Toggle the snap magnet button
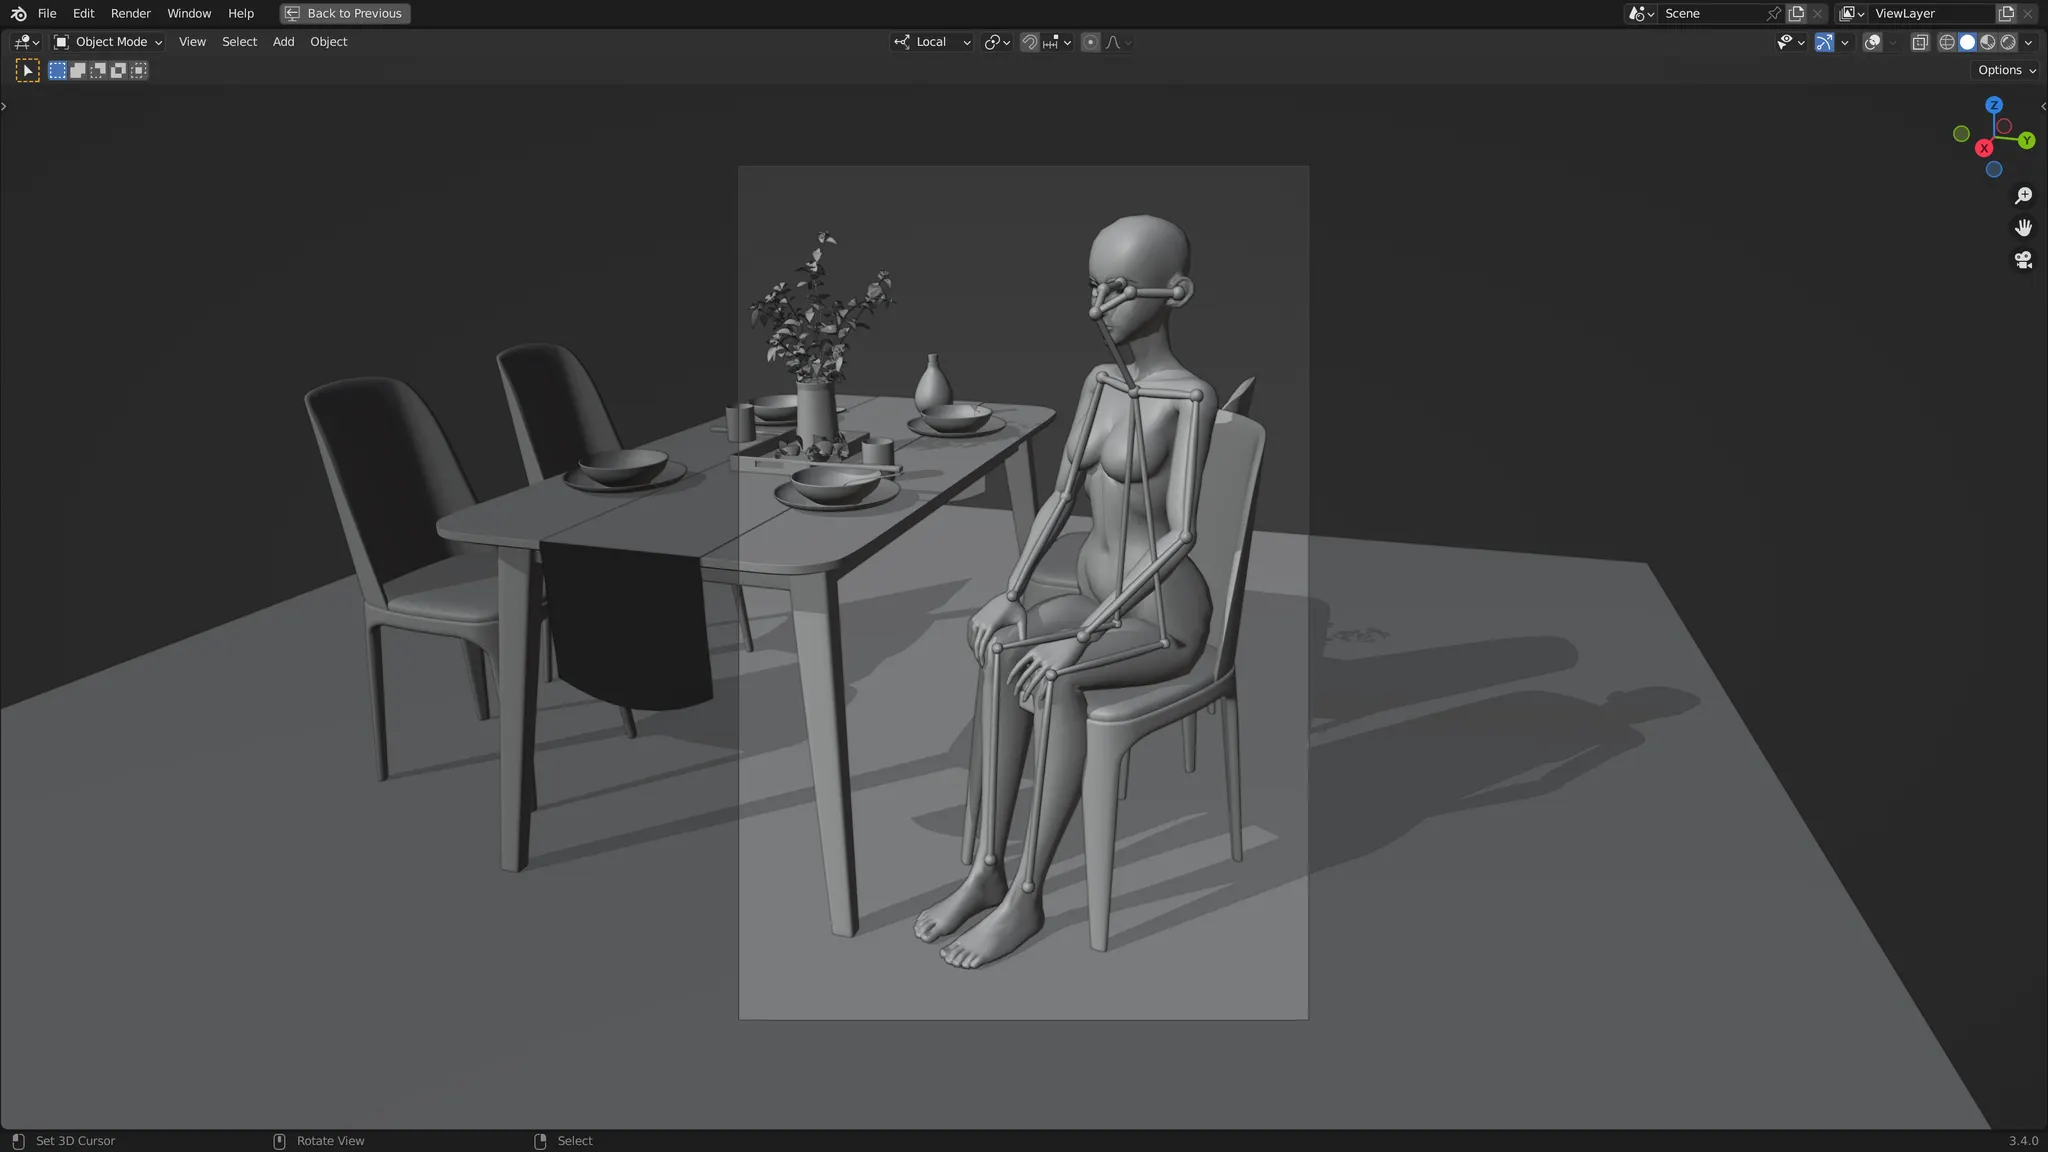2048x1152 pixels. click(x=1029, y=42)
